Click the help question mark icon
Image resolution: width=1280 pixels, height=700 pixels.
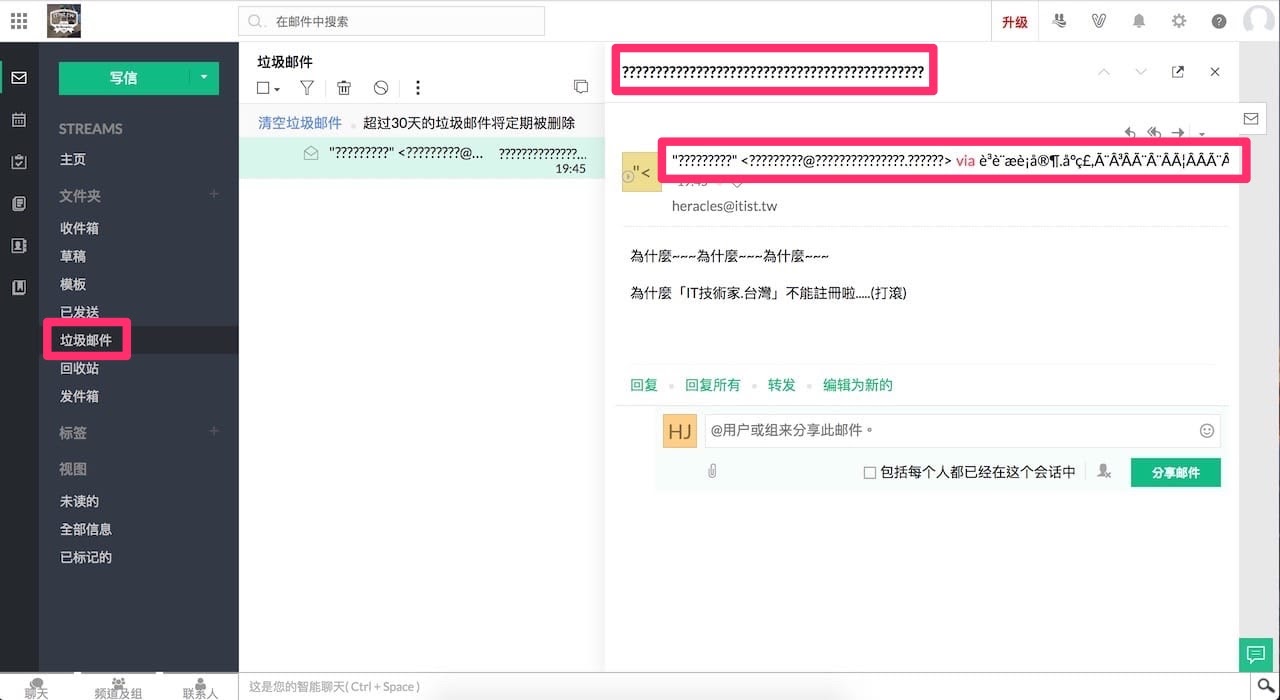(x=1218, y=19)
